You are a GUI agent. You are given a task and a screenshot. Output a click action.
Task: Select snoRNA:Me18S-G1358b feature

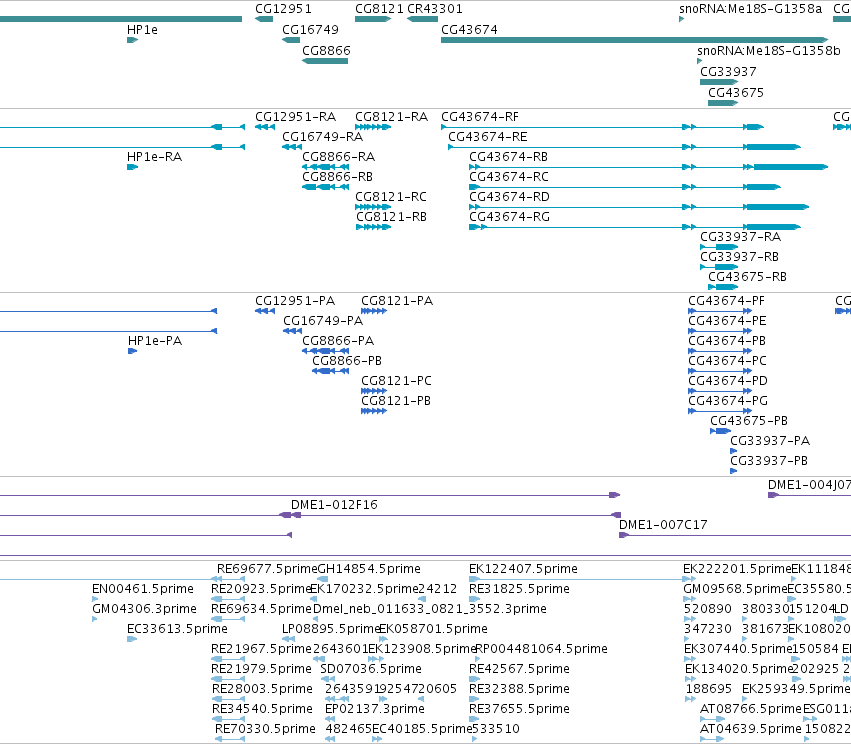coord(700,61)
